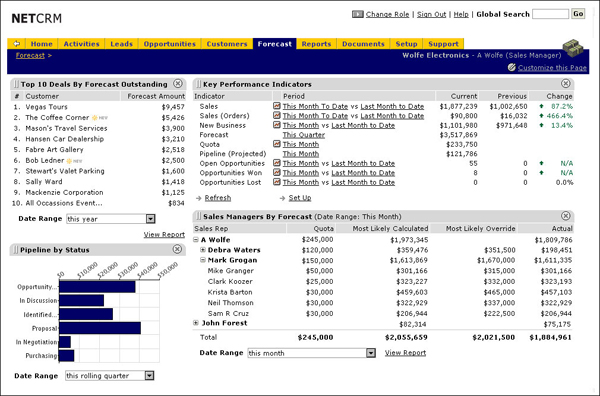Click the Purchasing bar in pipeline chart
The image size is (600, 396).
[67, 355]
